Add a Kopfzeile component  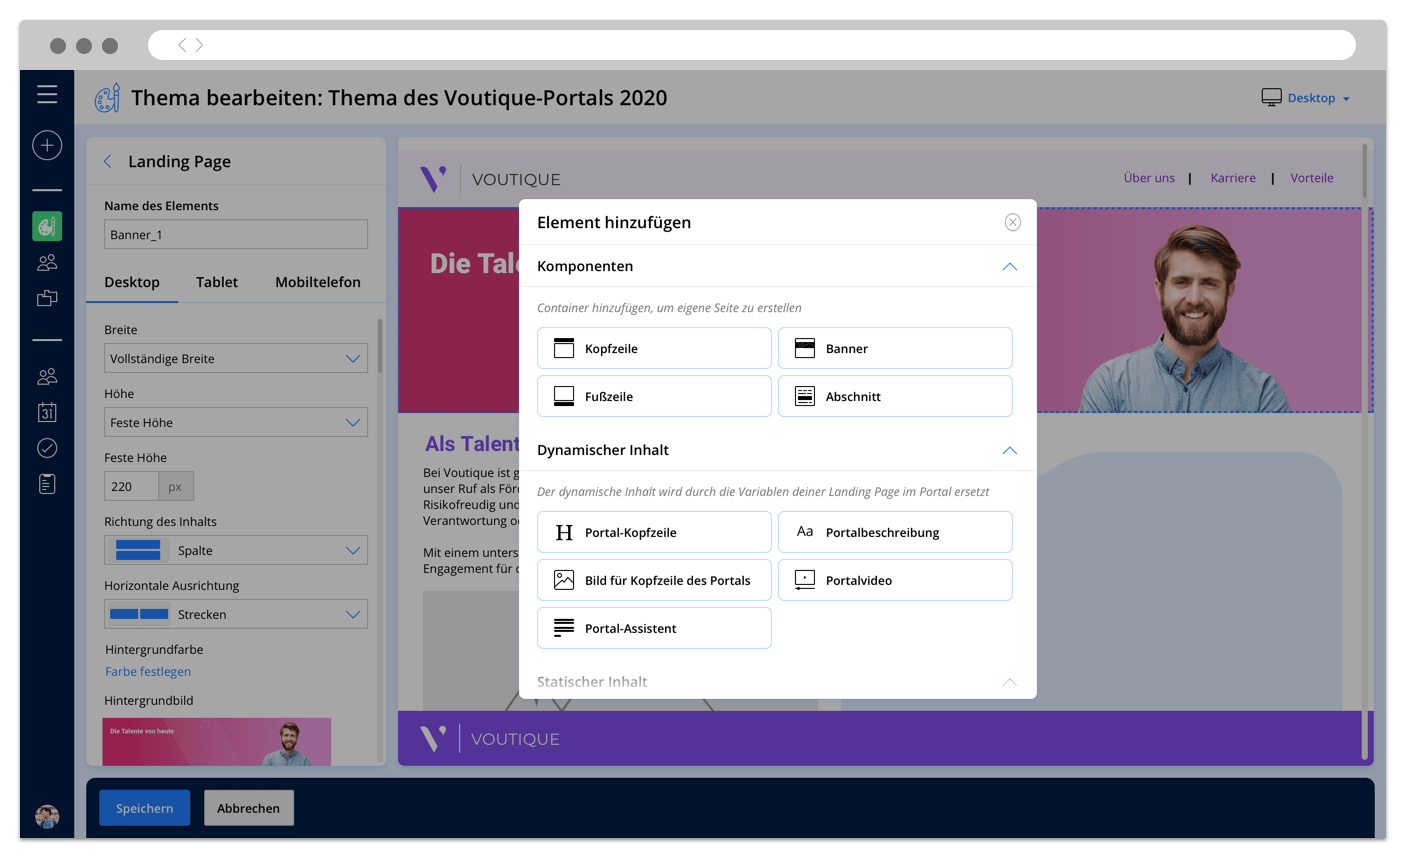click(654, 348)
